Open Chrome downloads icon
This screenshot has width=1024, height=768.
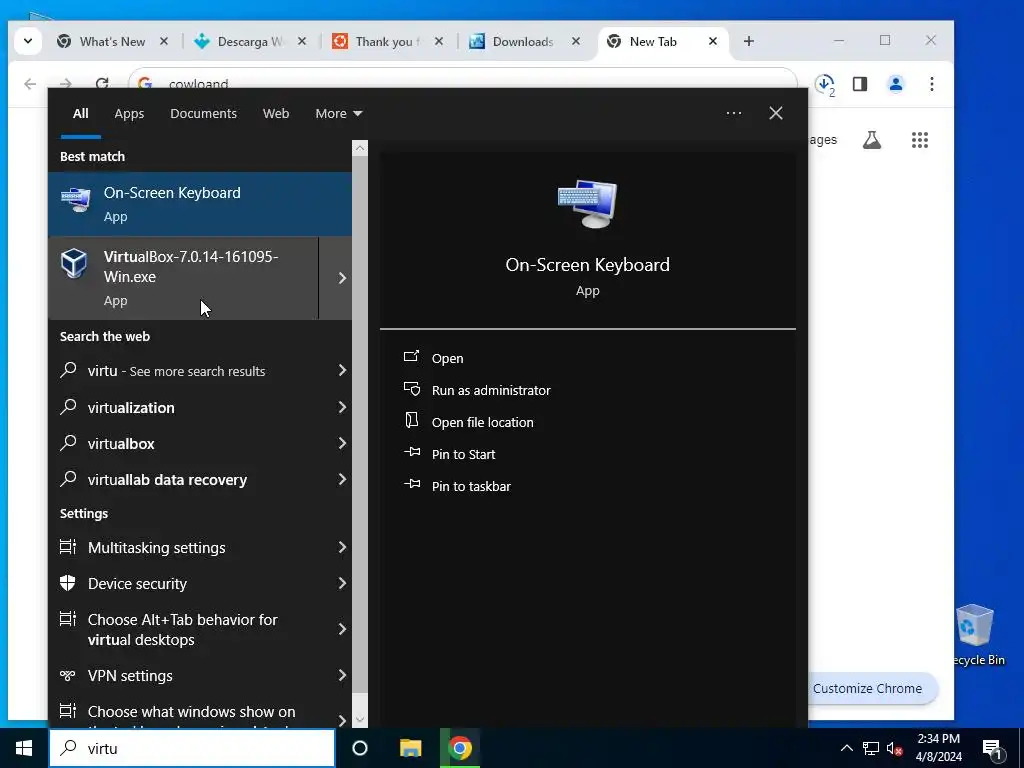pyautogui.click(x=825, y=84)
